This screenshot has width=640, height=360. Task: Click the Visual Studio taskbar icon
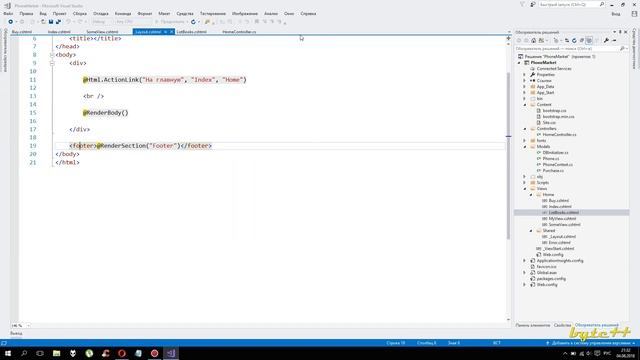(171, 353)
